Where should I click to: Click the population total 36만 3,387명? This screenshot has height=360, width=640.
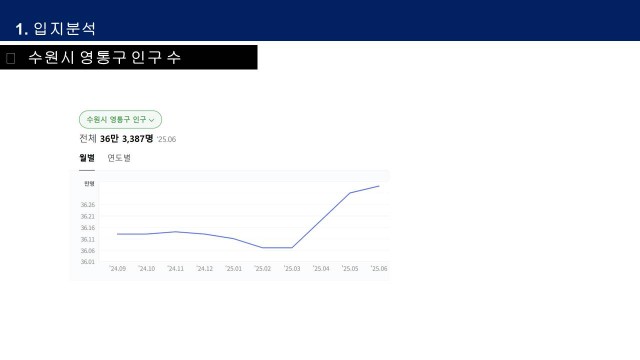[127, 139]
